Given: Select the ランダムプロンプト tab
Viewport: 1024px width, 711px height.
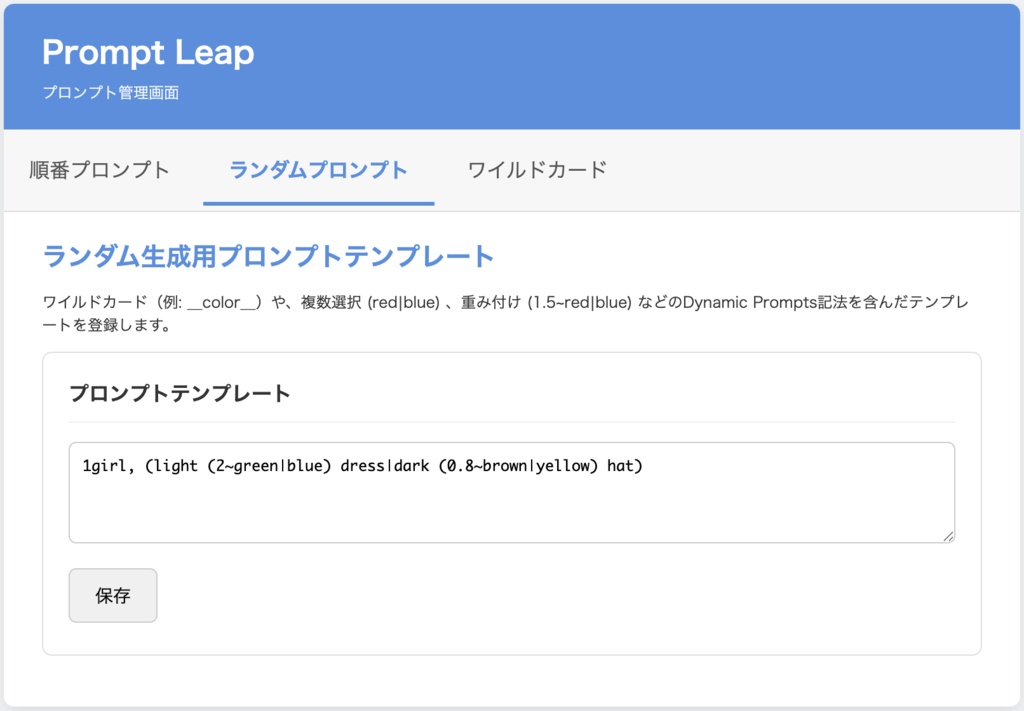Looking at the screenshot, I should click(319, 170).
